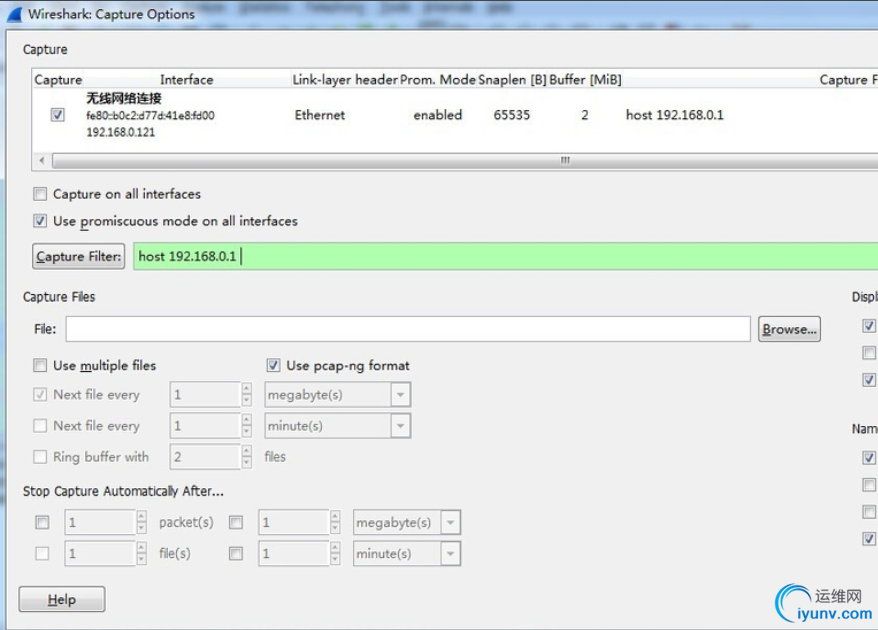Check stop after megabyte(s) checkbox

point(236,522)
